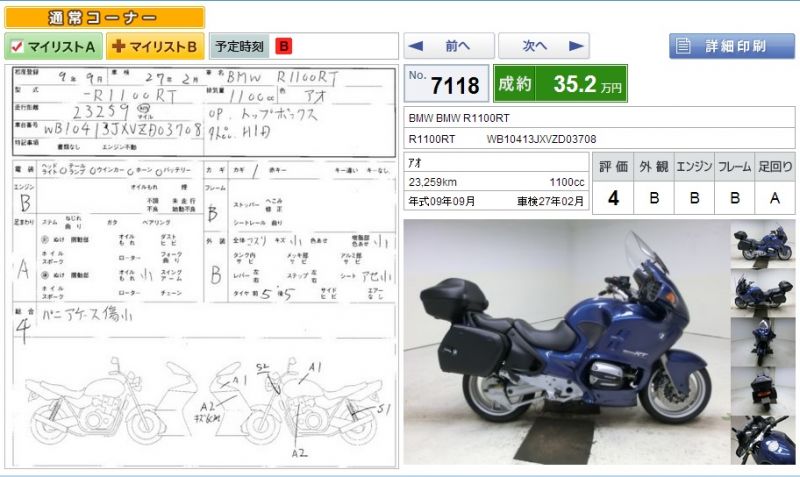
Task: Click the R1100RT model code text
Action: click(x=432, y=139)
